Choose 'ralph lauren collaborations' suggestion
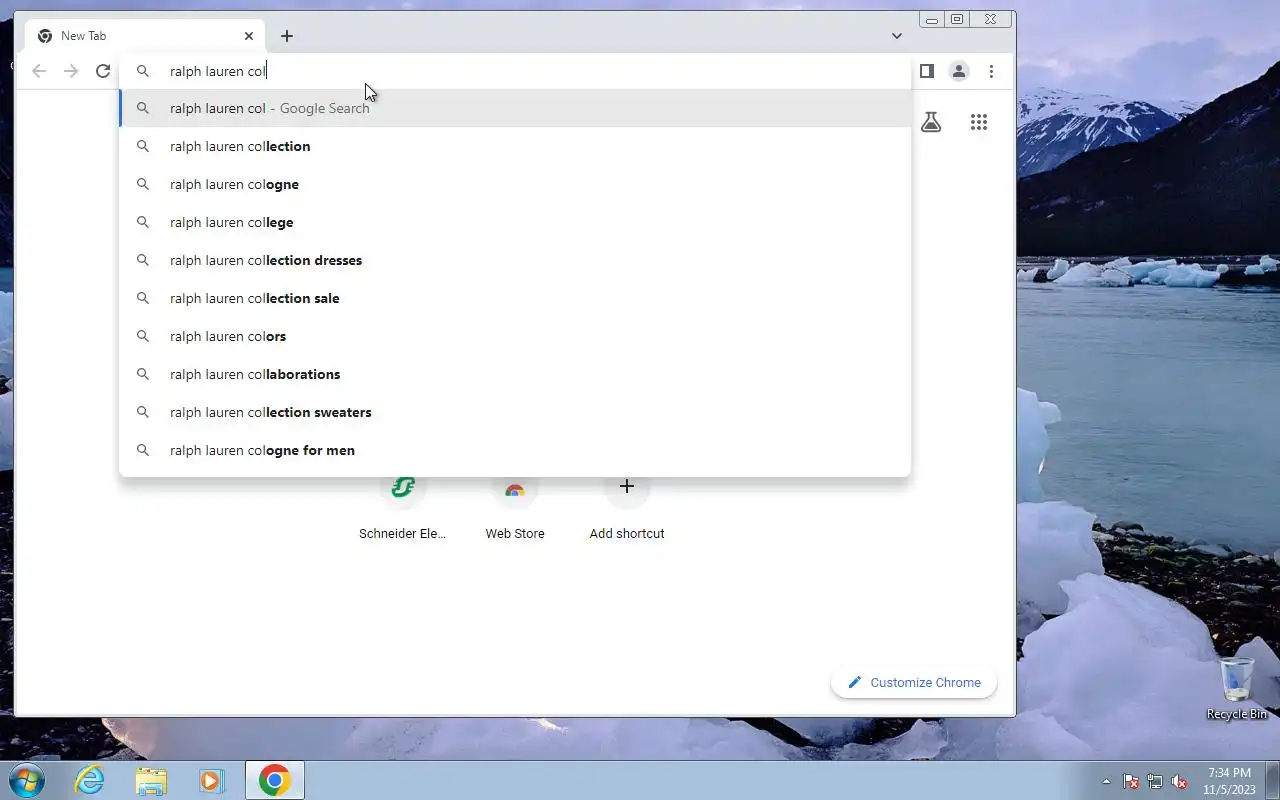The image size is (1280, 800). click(515, 374)
